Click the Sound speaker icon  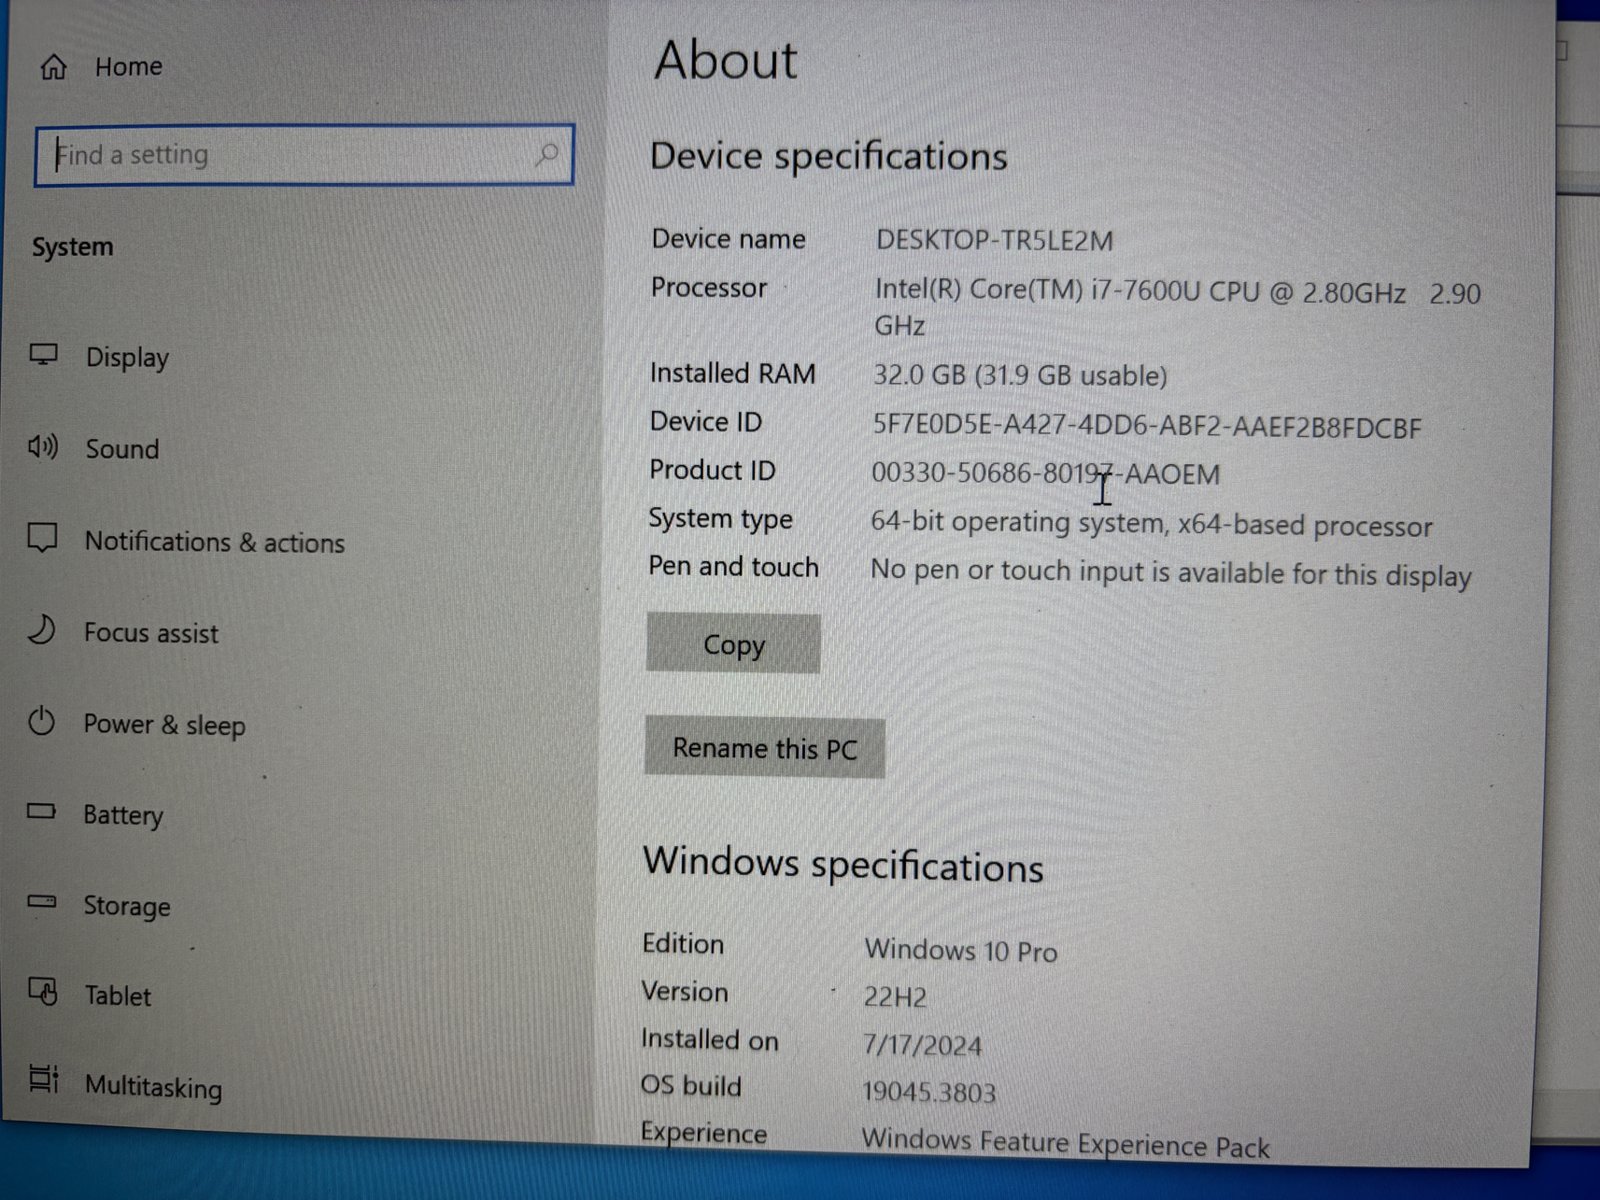(x=43, y=446)
